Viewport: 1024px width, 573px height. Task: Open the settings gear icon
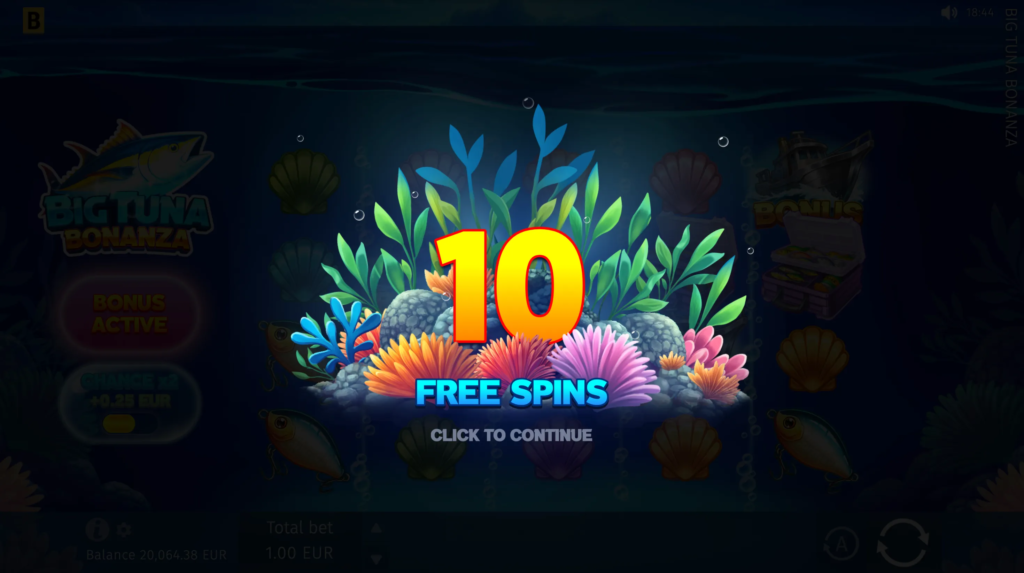coord(123,530)
